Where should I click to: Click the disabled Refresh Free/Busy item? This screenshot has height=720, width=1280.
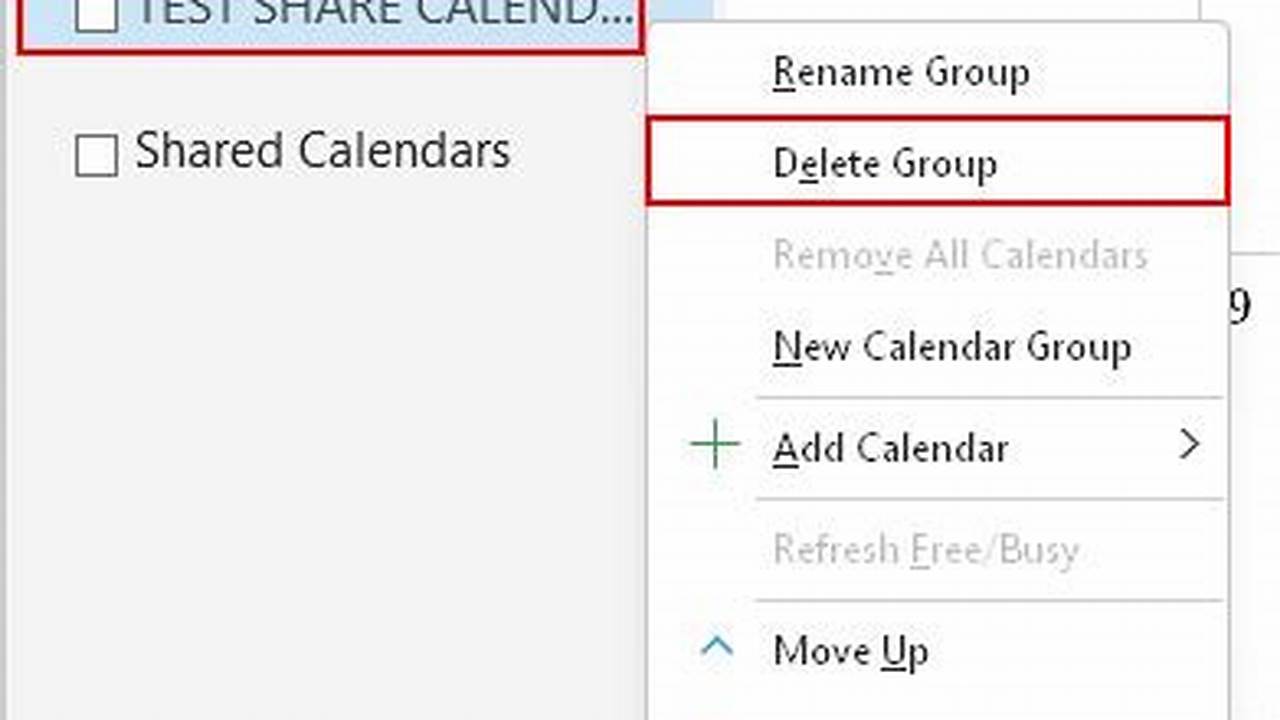(926, 549)
